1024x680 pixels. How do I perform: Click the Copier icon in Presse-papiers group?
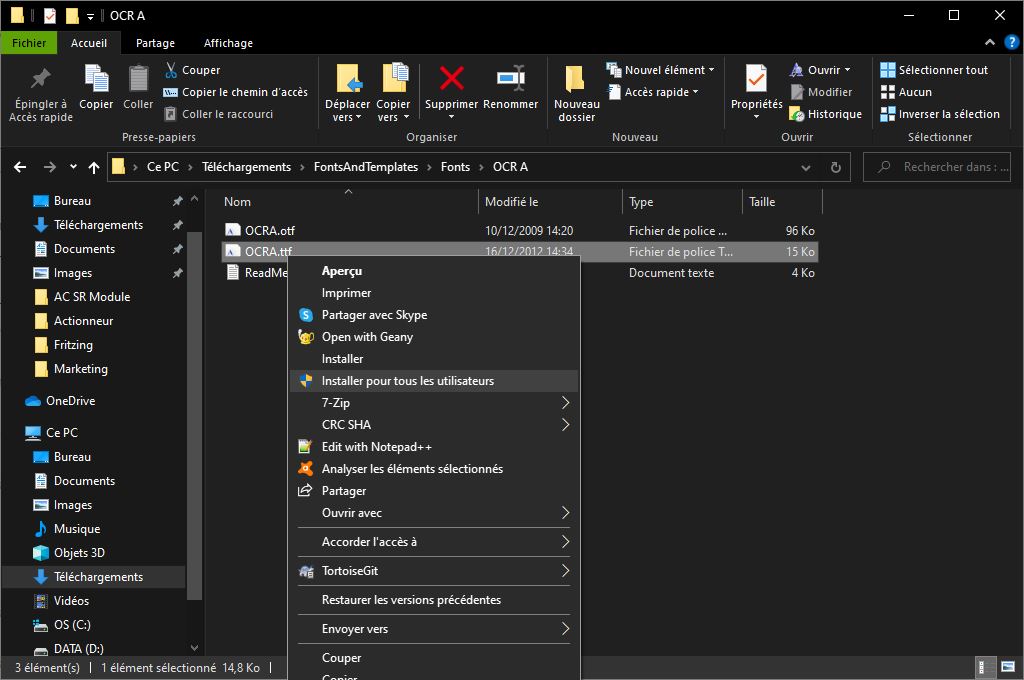pos(96,79)
